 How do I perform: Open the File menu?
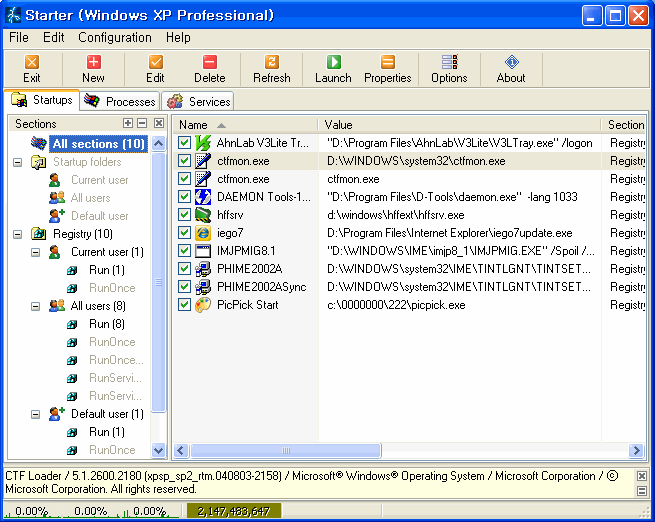(19, 38)
